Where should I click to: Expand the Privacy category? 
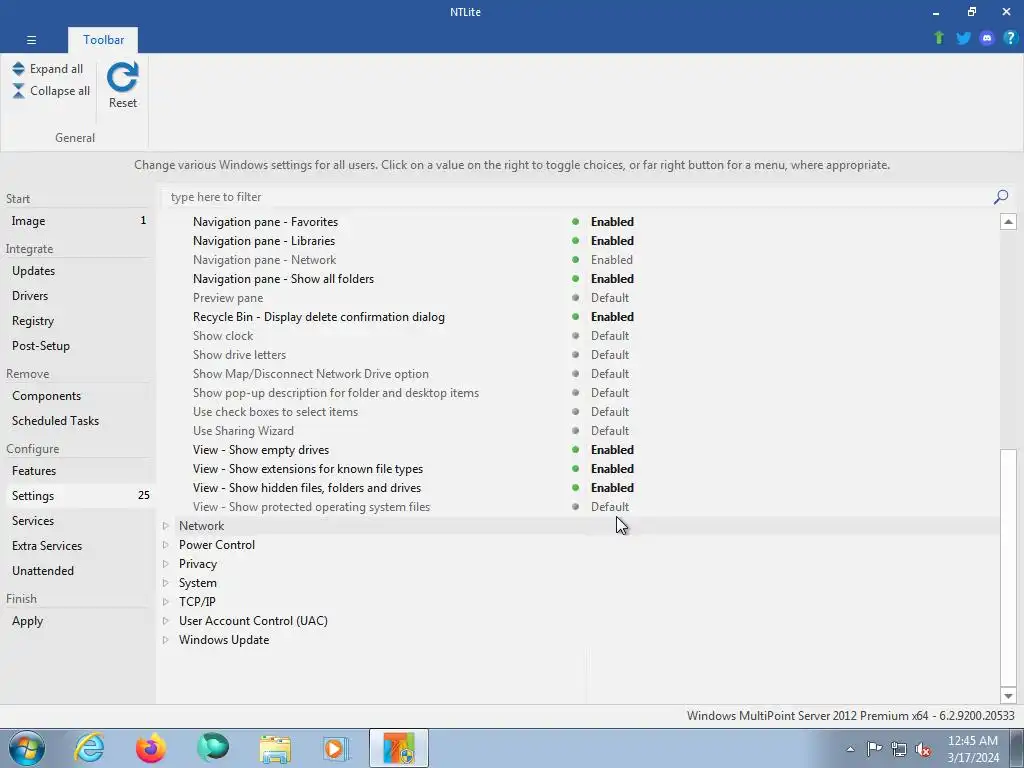pyautogui.click(x=166, y=564)
